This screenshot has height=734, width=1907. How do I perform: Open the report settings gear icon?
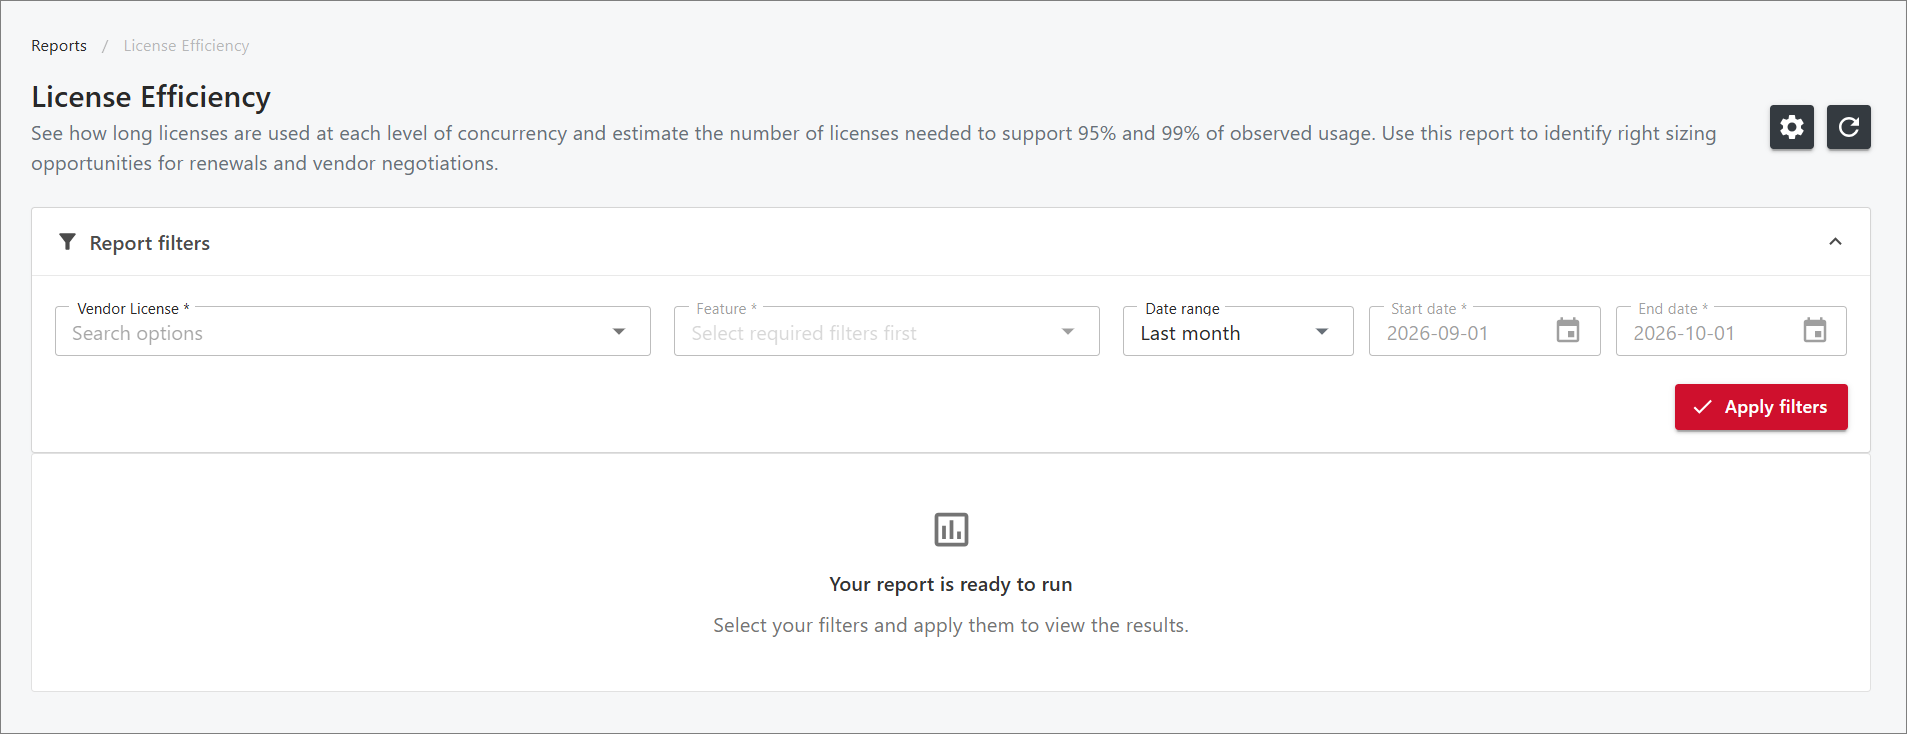point(1791,127)
